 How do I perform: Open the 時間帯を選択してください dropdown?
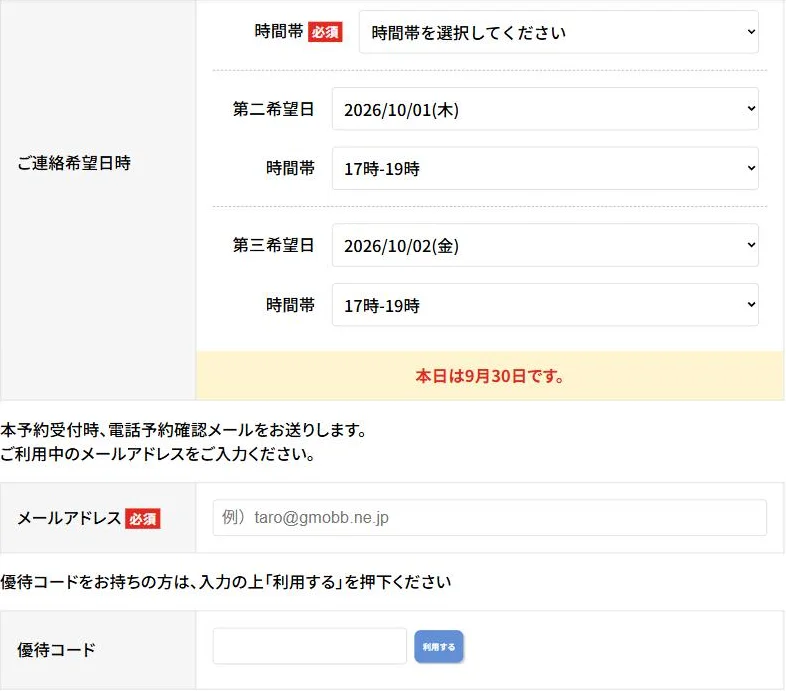pyautogui.click(x=558, y=32)
